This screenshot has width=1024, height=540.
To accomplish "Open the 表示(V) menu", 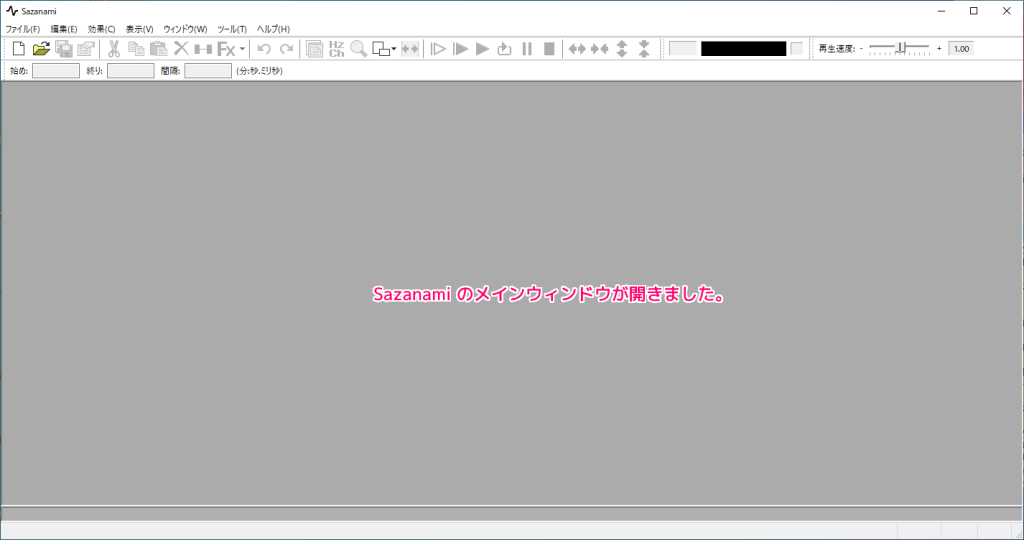I will point(139,29).
